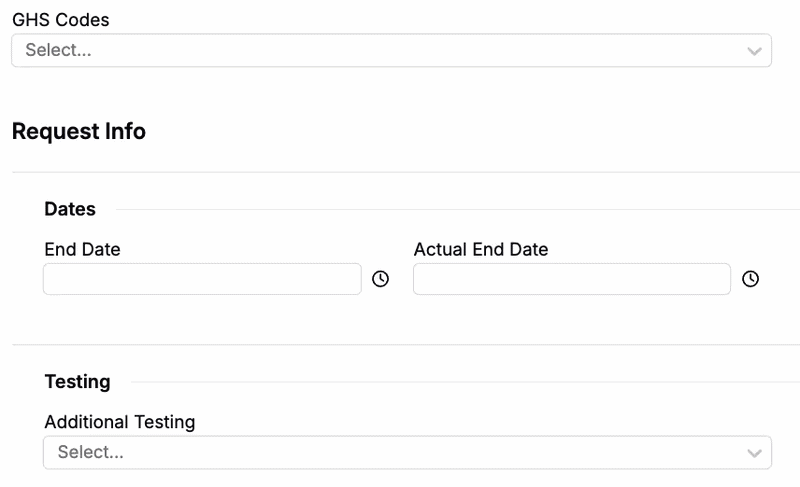Screen dimensions: 800x487
Task: Expand the GHS Codes dropdown arrow
Action: point(754,51)
